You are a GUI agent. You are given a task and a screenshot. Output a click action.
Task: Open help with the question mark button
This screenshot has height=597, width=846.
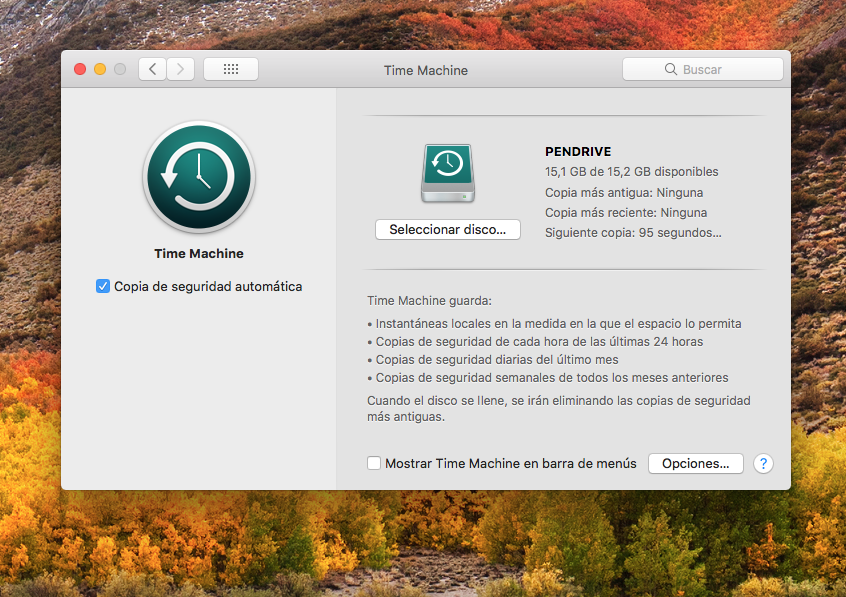pos(763,463)
